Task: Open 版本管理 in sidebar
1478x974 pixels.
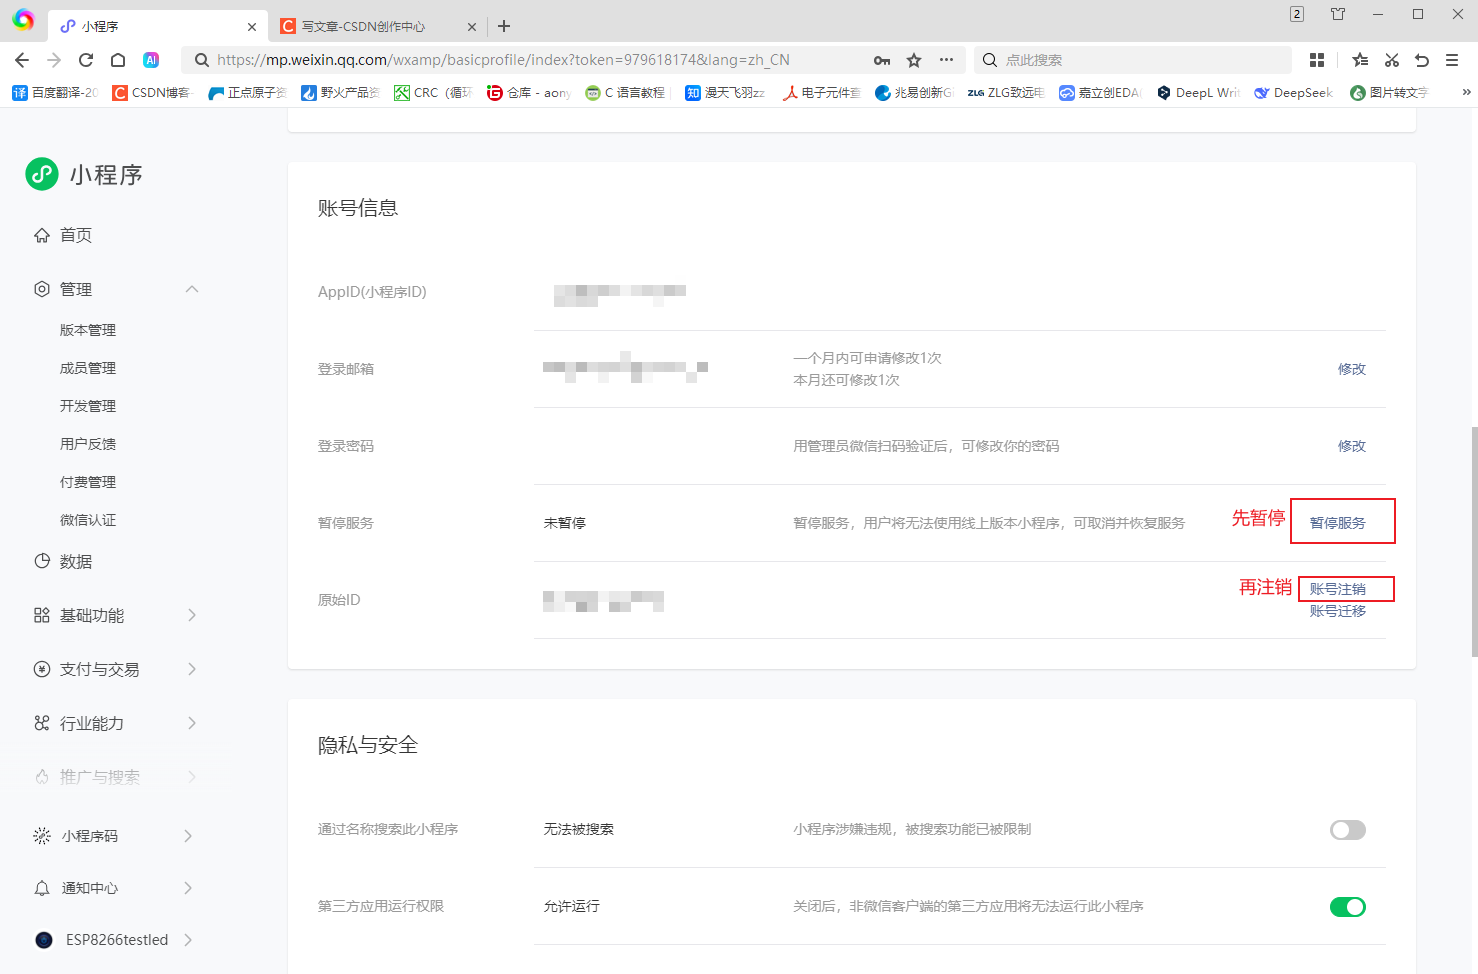Action: pos(88,330)
